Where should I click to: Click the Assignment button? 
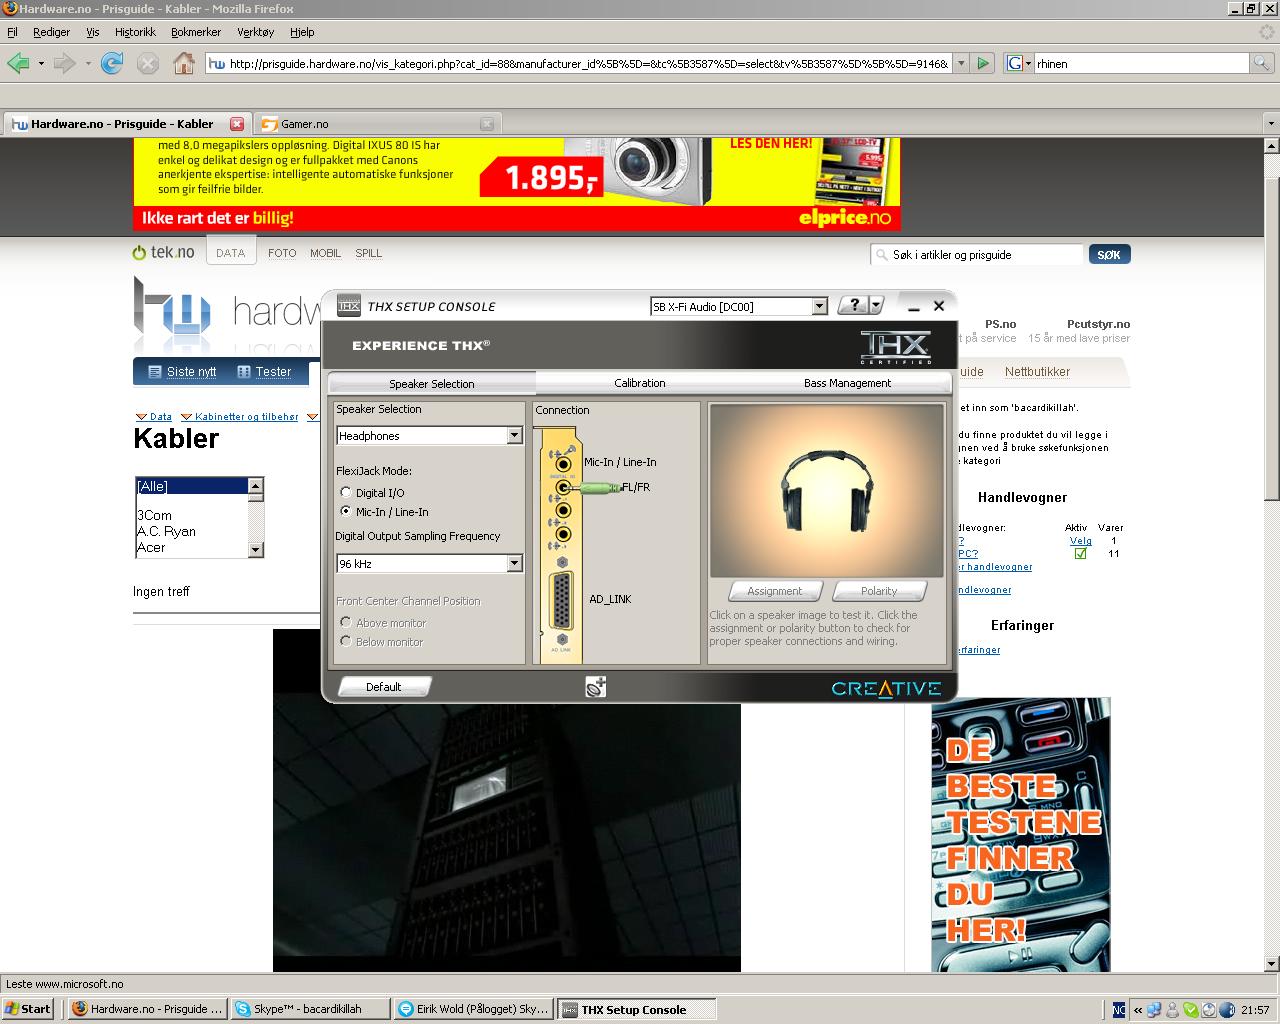tap(775, 591)
